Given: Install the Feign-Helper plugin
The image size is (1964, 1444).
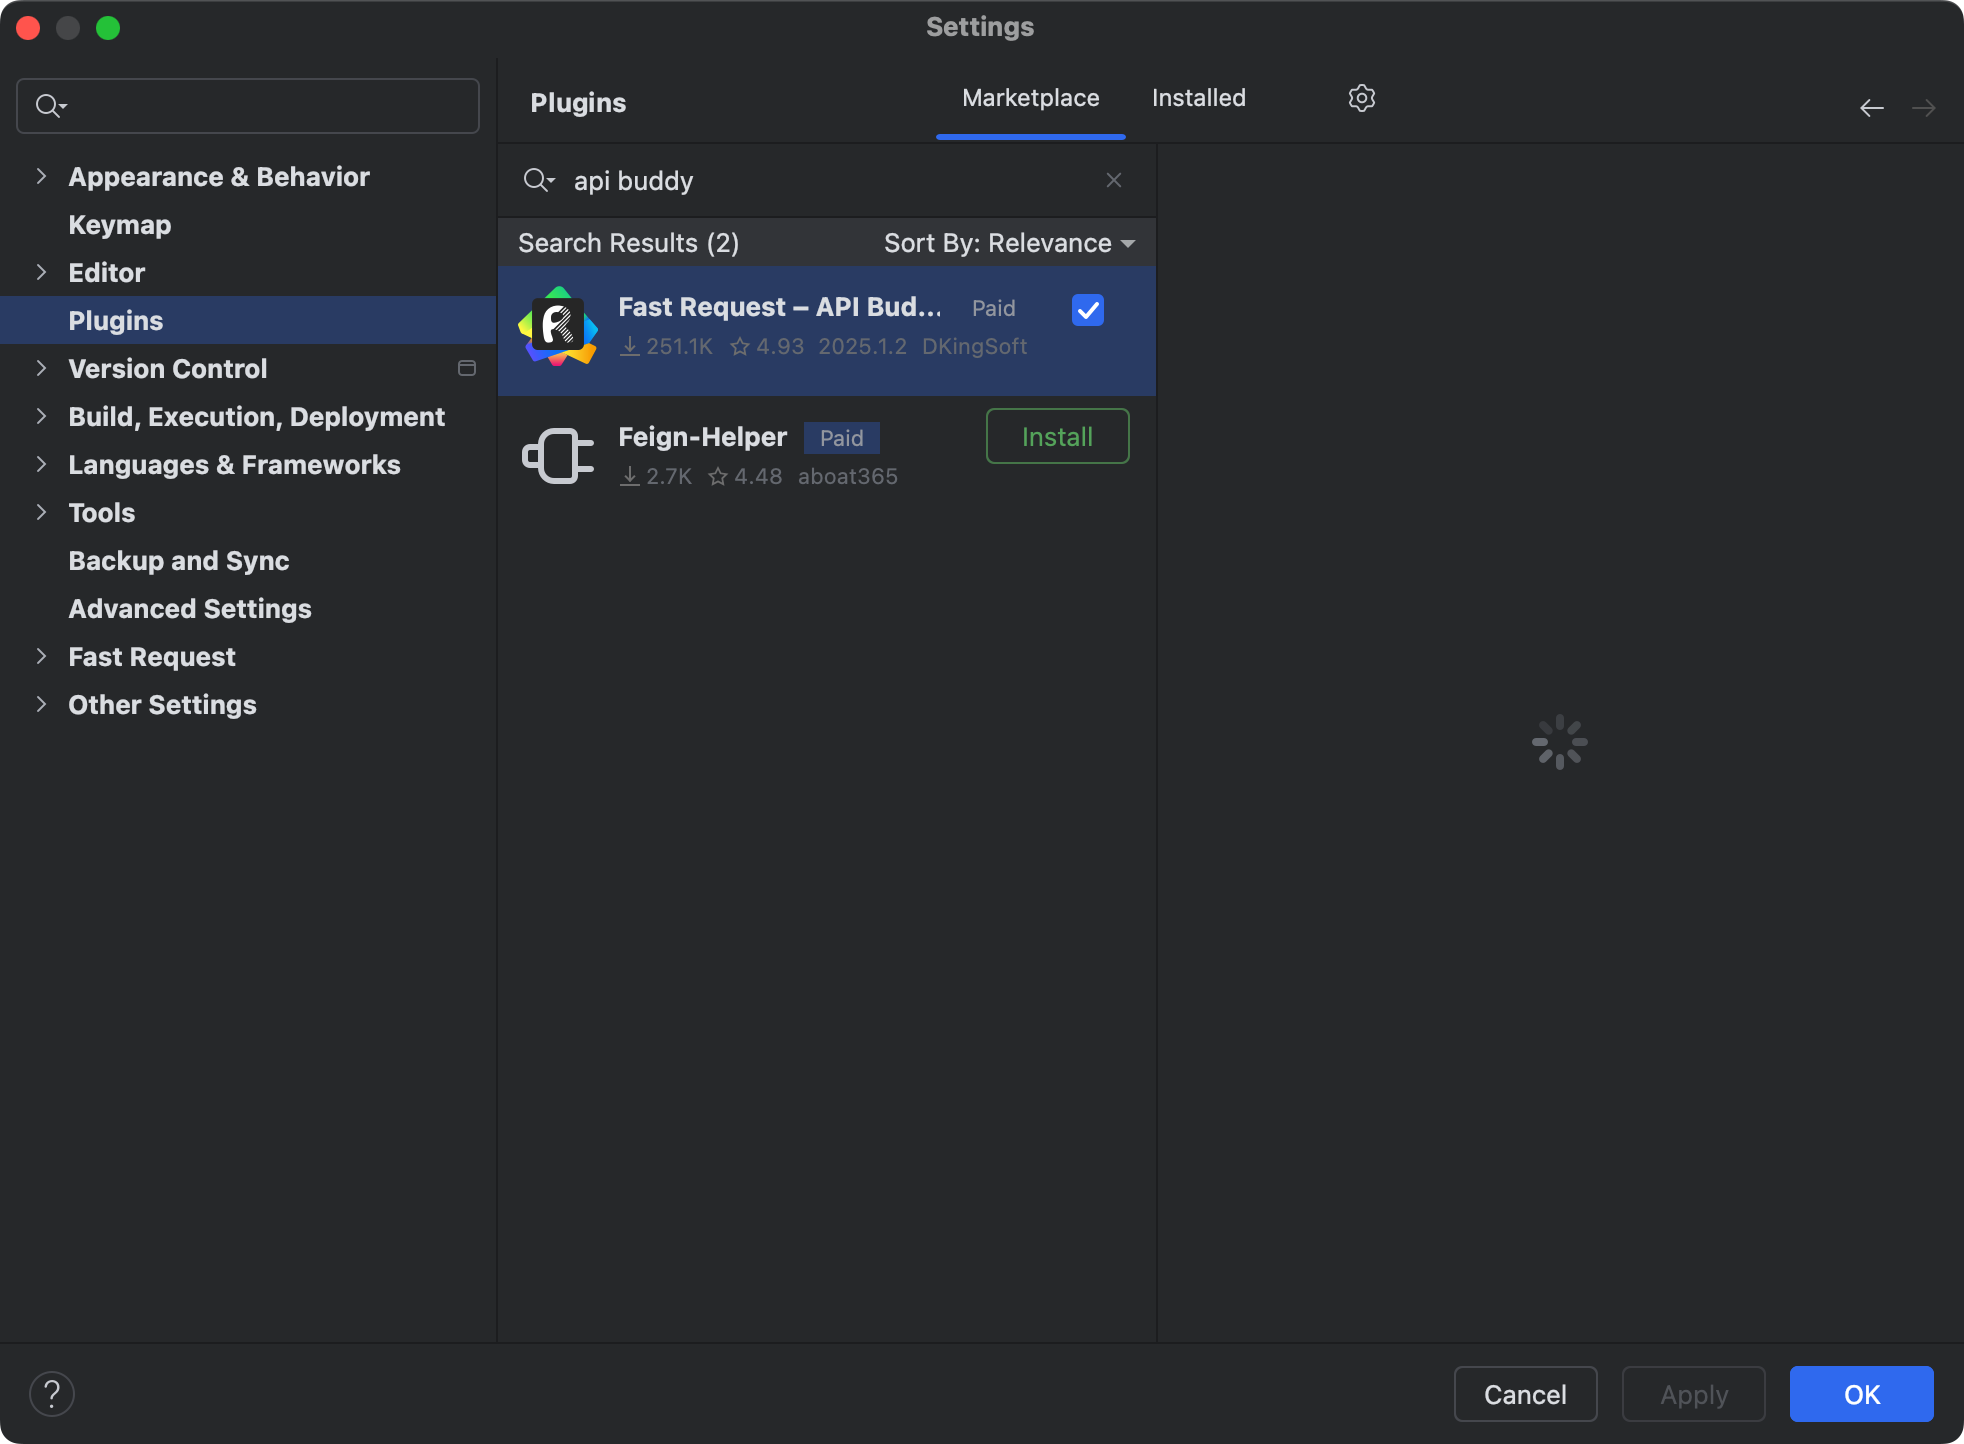Looking at the screenshot, I should pyautogui.click(x=1057, y=436).
